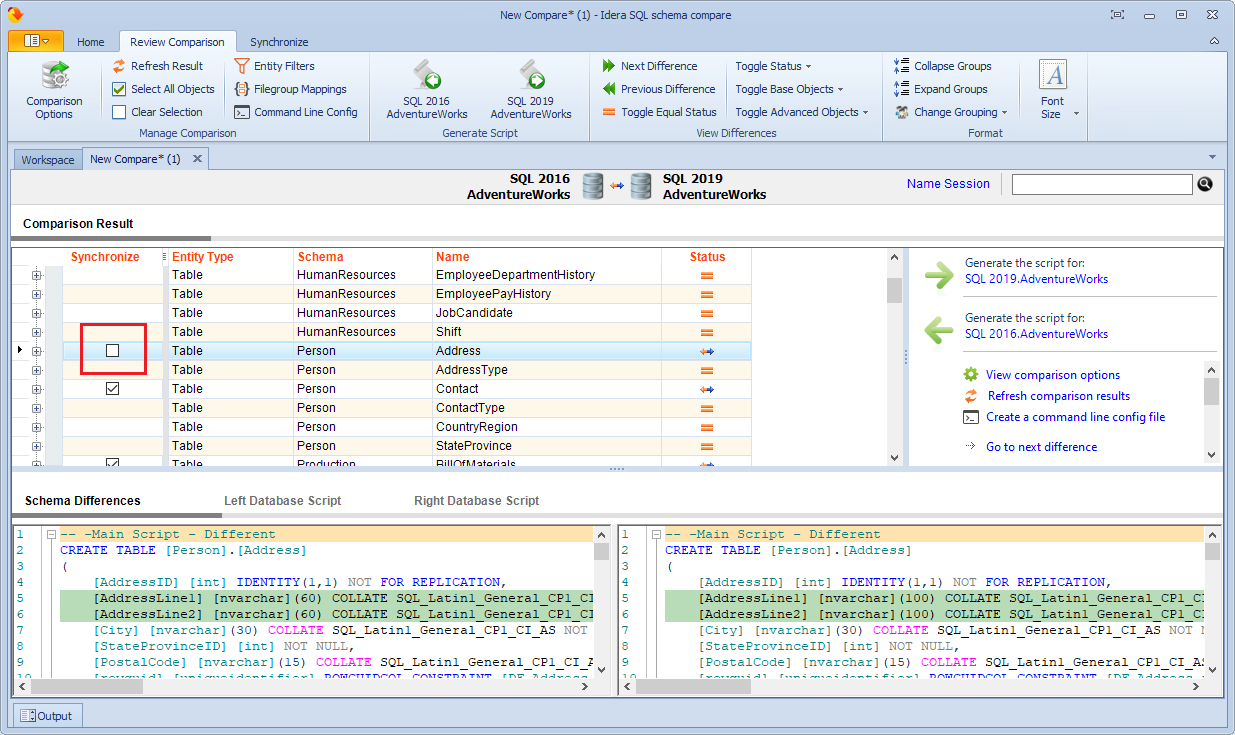Check the Synchronize box for Address
The width and height of the screenshot is (1235, 735).
[x=113, y=351]
